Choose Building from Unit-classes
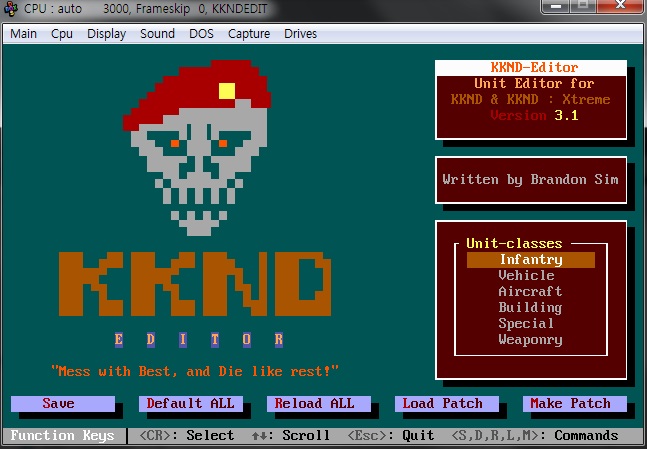This screenshot has width=647, height=449. click(530, 308)
